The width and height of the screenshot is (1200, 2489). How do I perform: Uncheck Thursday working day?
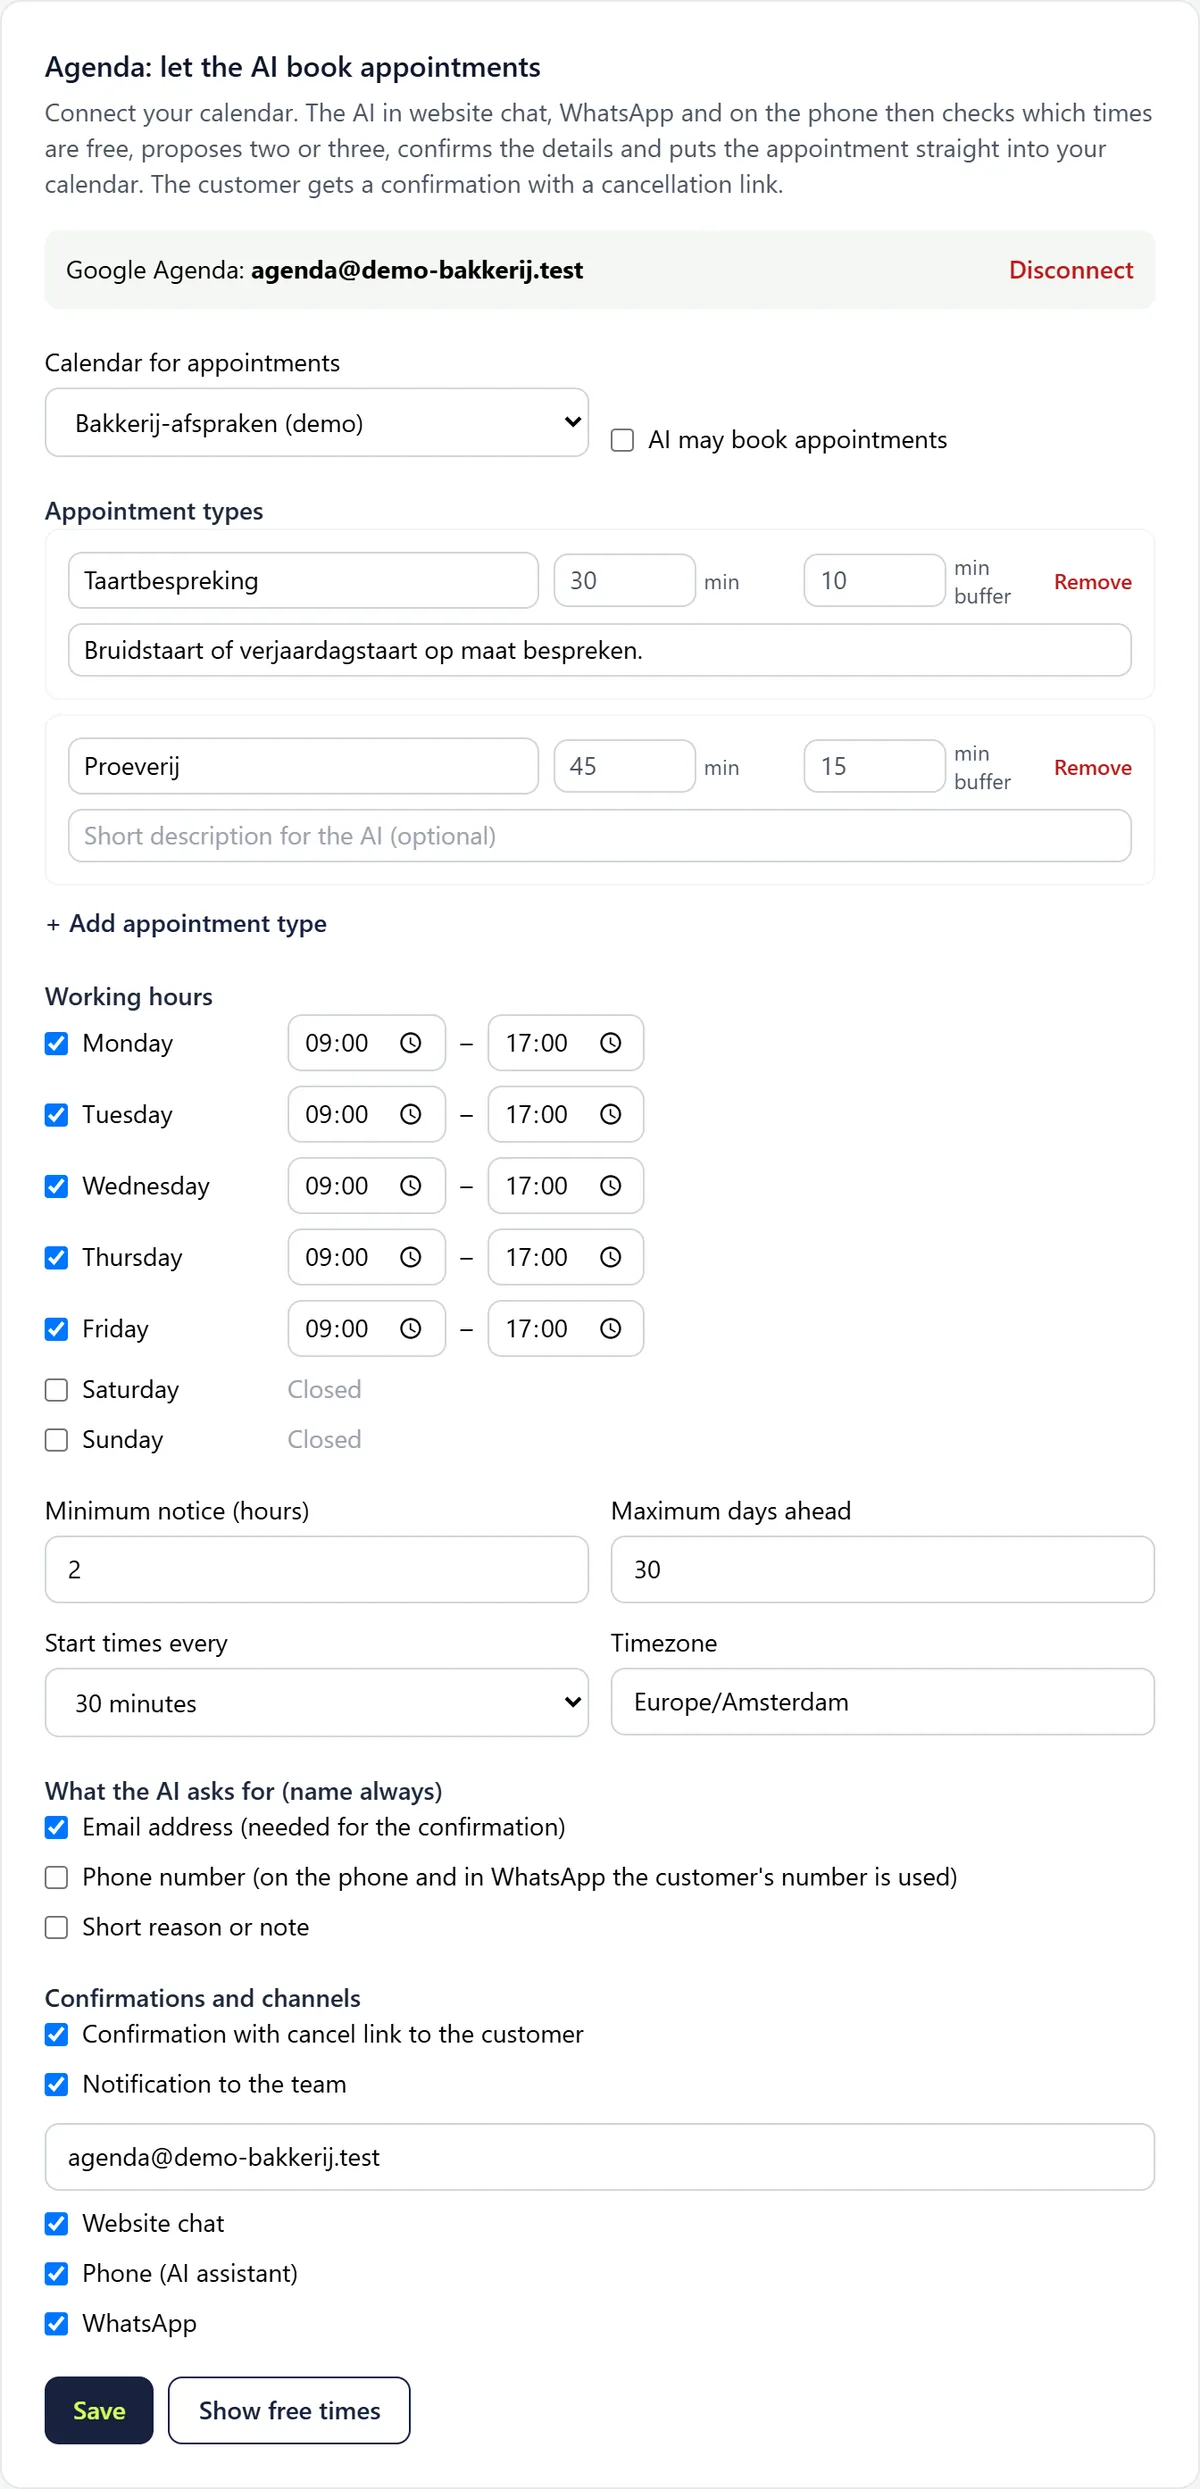(57, 1258)
